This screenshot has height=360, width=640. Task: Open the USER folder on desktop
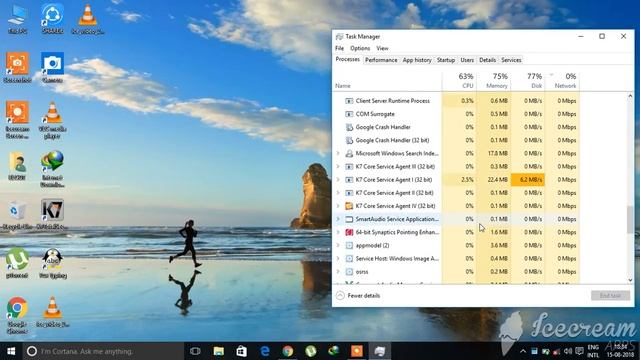pos(17,166)
